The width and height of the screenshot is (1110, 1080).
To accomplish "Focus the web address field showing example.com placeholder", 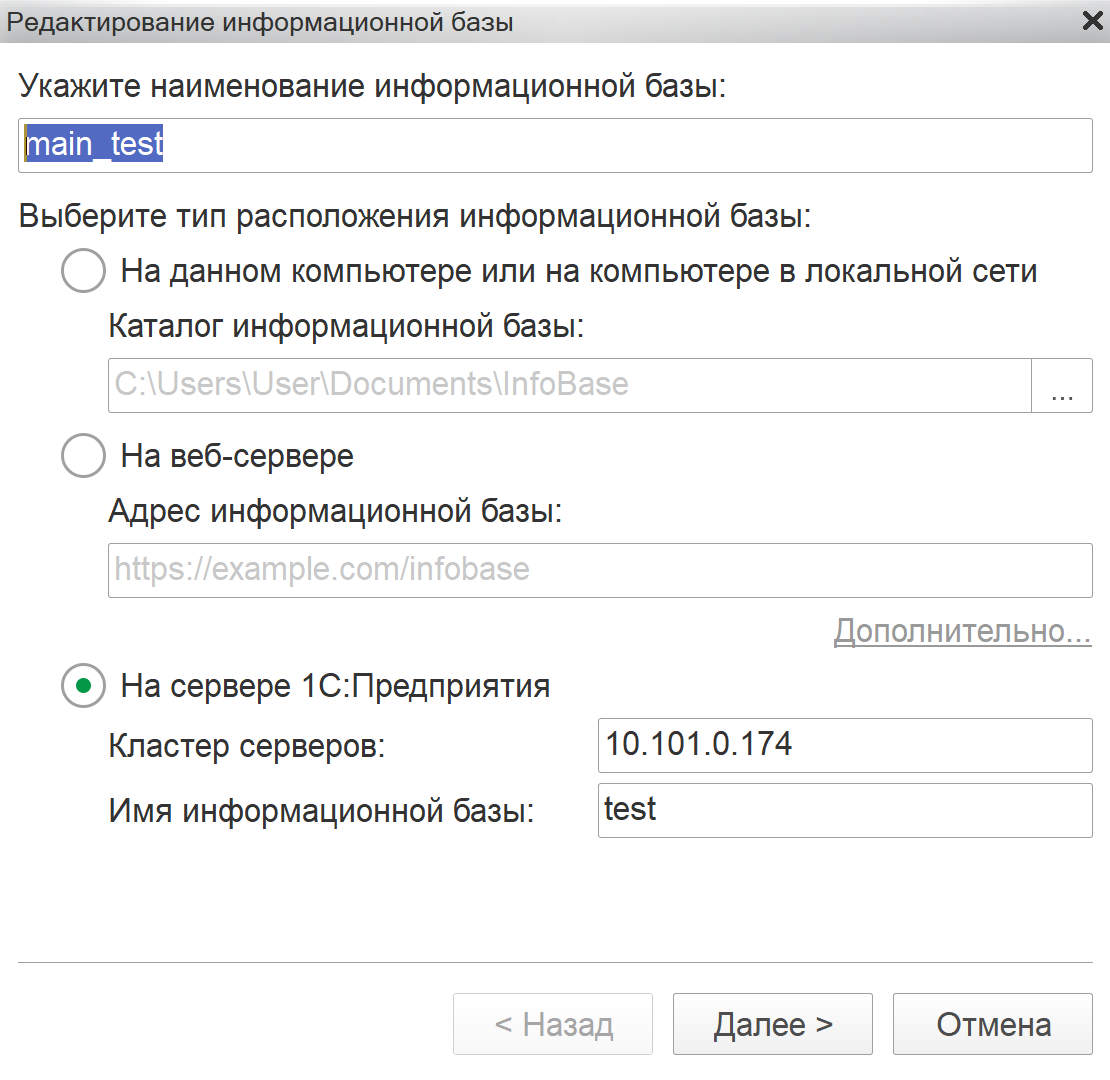I will tap(600, 570).
